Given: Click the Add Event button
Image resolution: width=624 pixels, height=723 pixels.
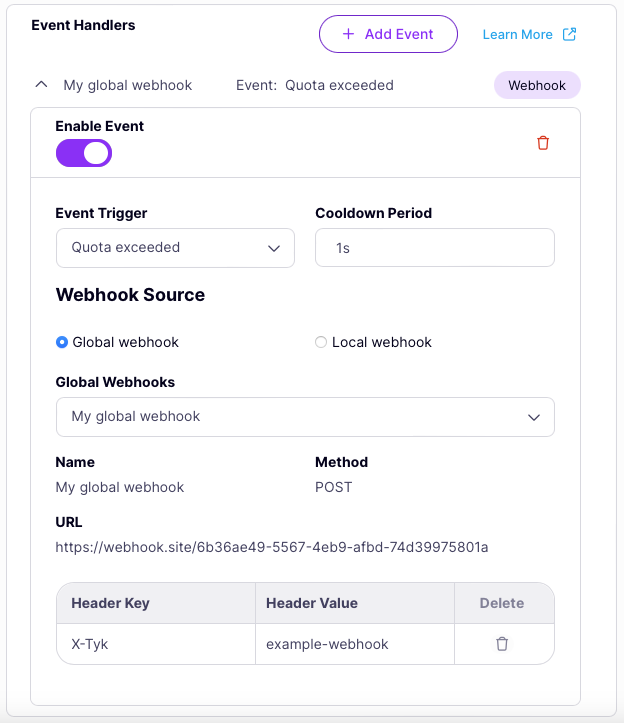Looking at the screenshot, I should click(x=388, y=34).
